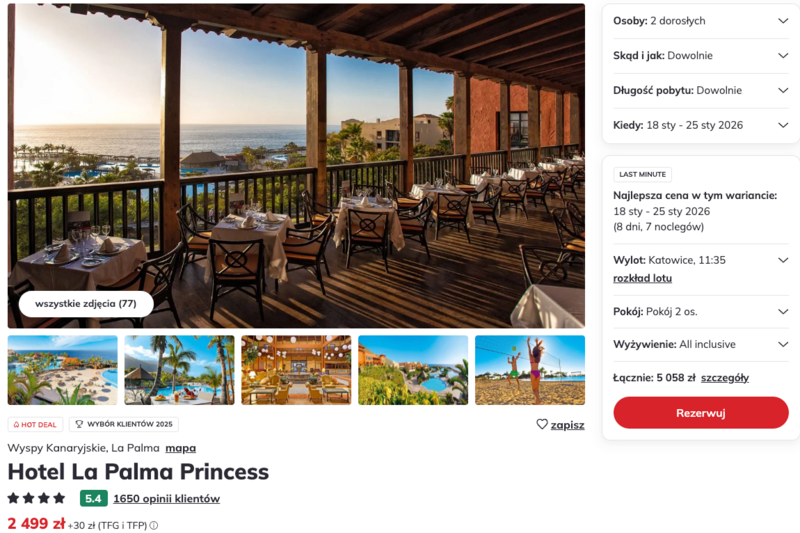Click the Wybór klientów 2025 badge
This screenshot has width=800, height=533.
coord(125,424)
